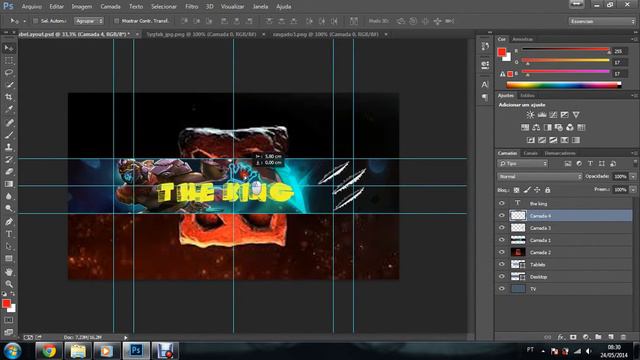Lock all layer attributes with padlock
640x360 pixels.
point(547,190)
